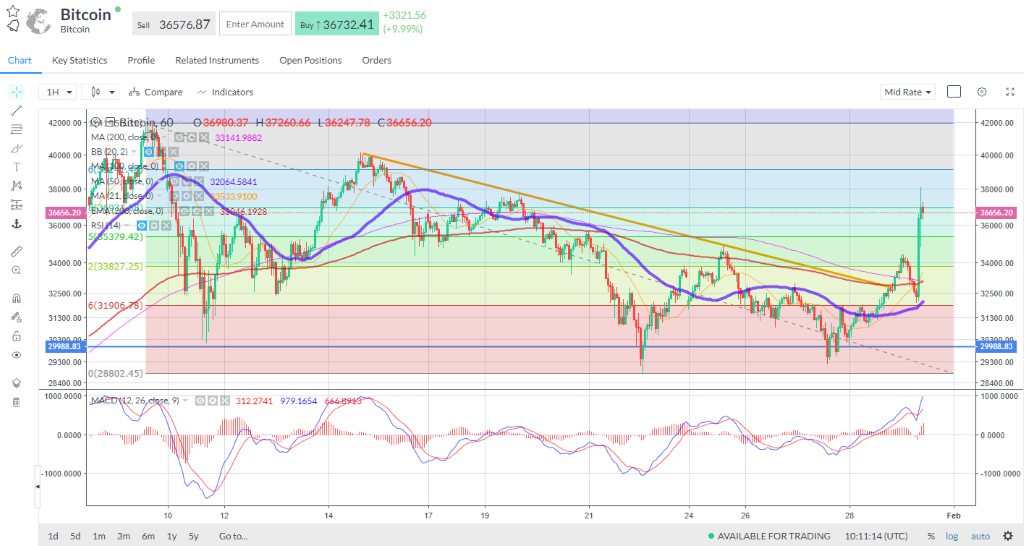Click the Sell 36576.87 button

(x=174, y=24)
